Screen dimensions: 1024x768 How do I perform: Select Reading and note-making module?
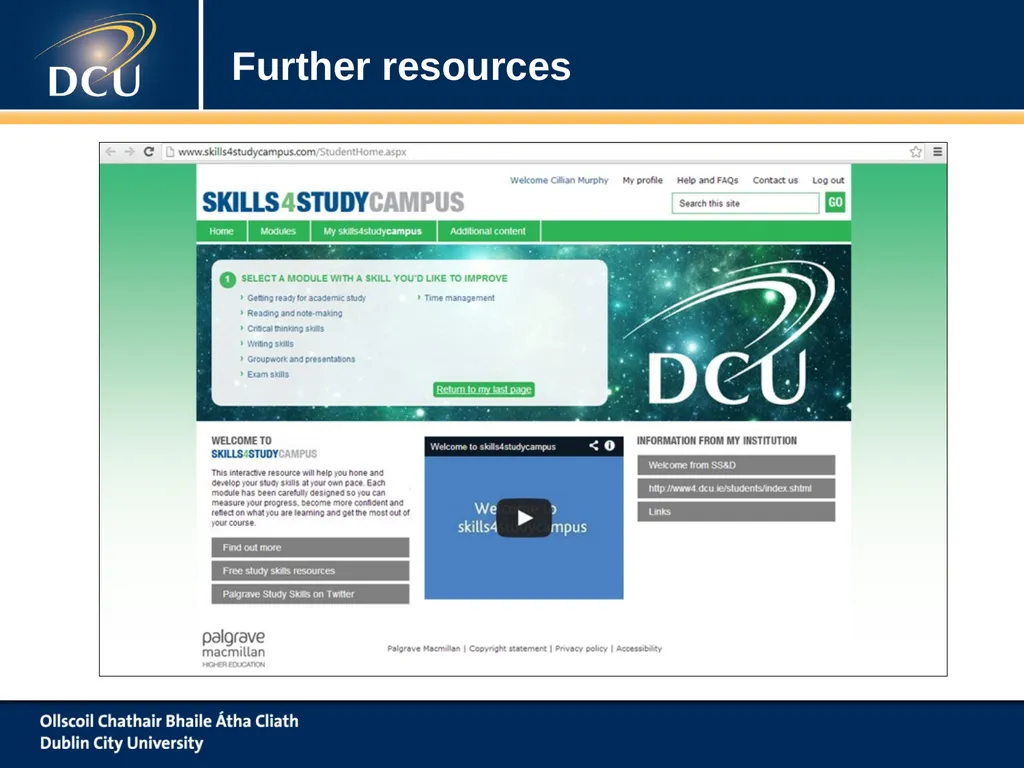(295, 313)
